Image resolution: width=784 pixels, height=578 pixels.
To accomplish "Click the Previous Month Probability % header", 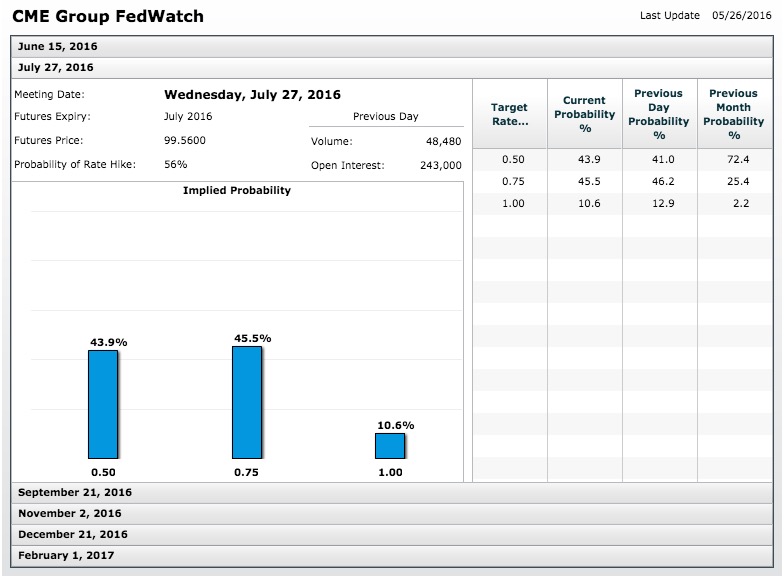I will pyautogui.click(x=734, y=114).
